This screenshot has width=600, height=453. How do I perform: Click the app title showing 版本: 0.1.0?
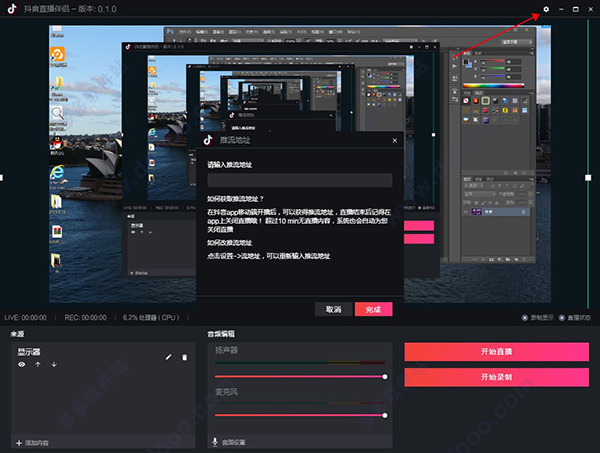coord(70,9)
